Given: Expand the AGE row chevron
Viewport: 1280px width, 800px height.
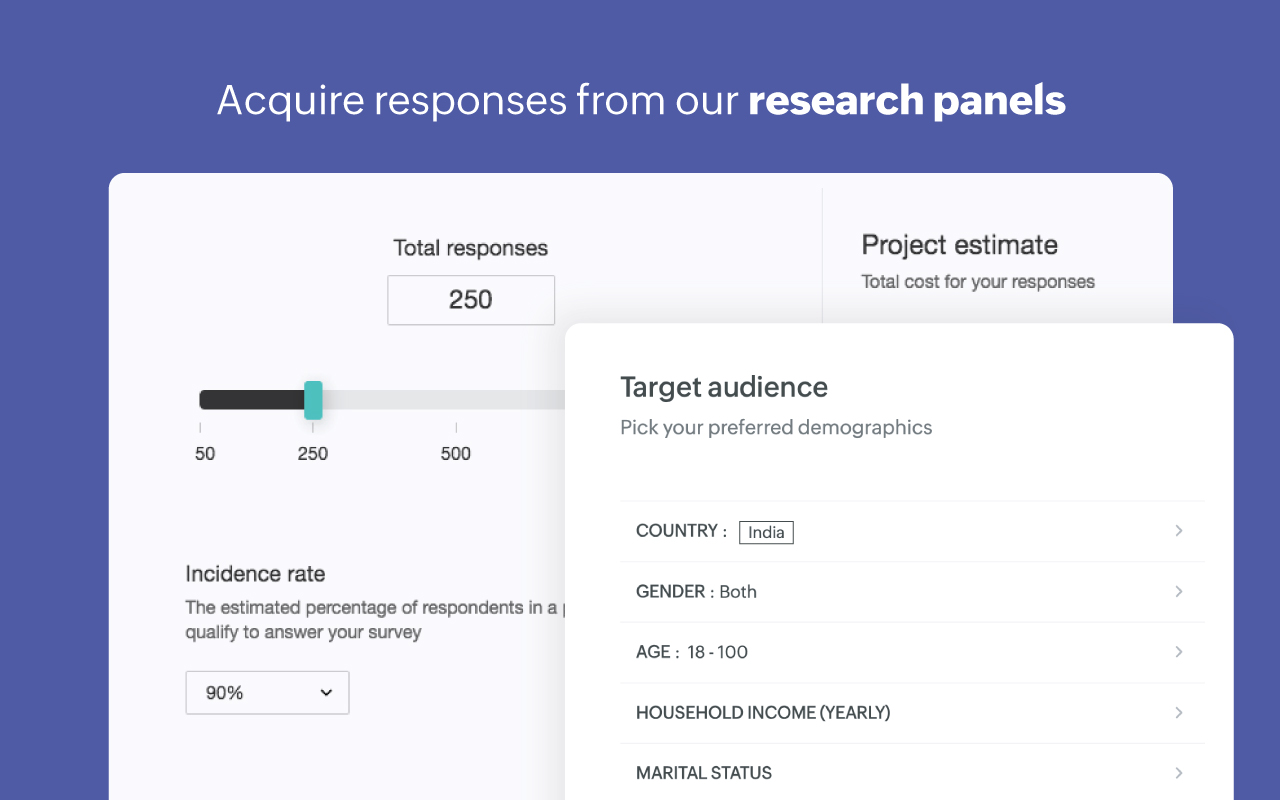Looking at the screenshot, I should (1179, 652).
